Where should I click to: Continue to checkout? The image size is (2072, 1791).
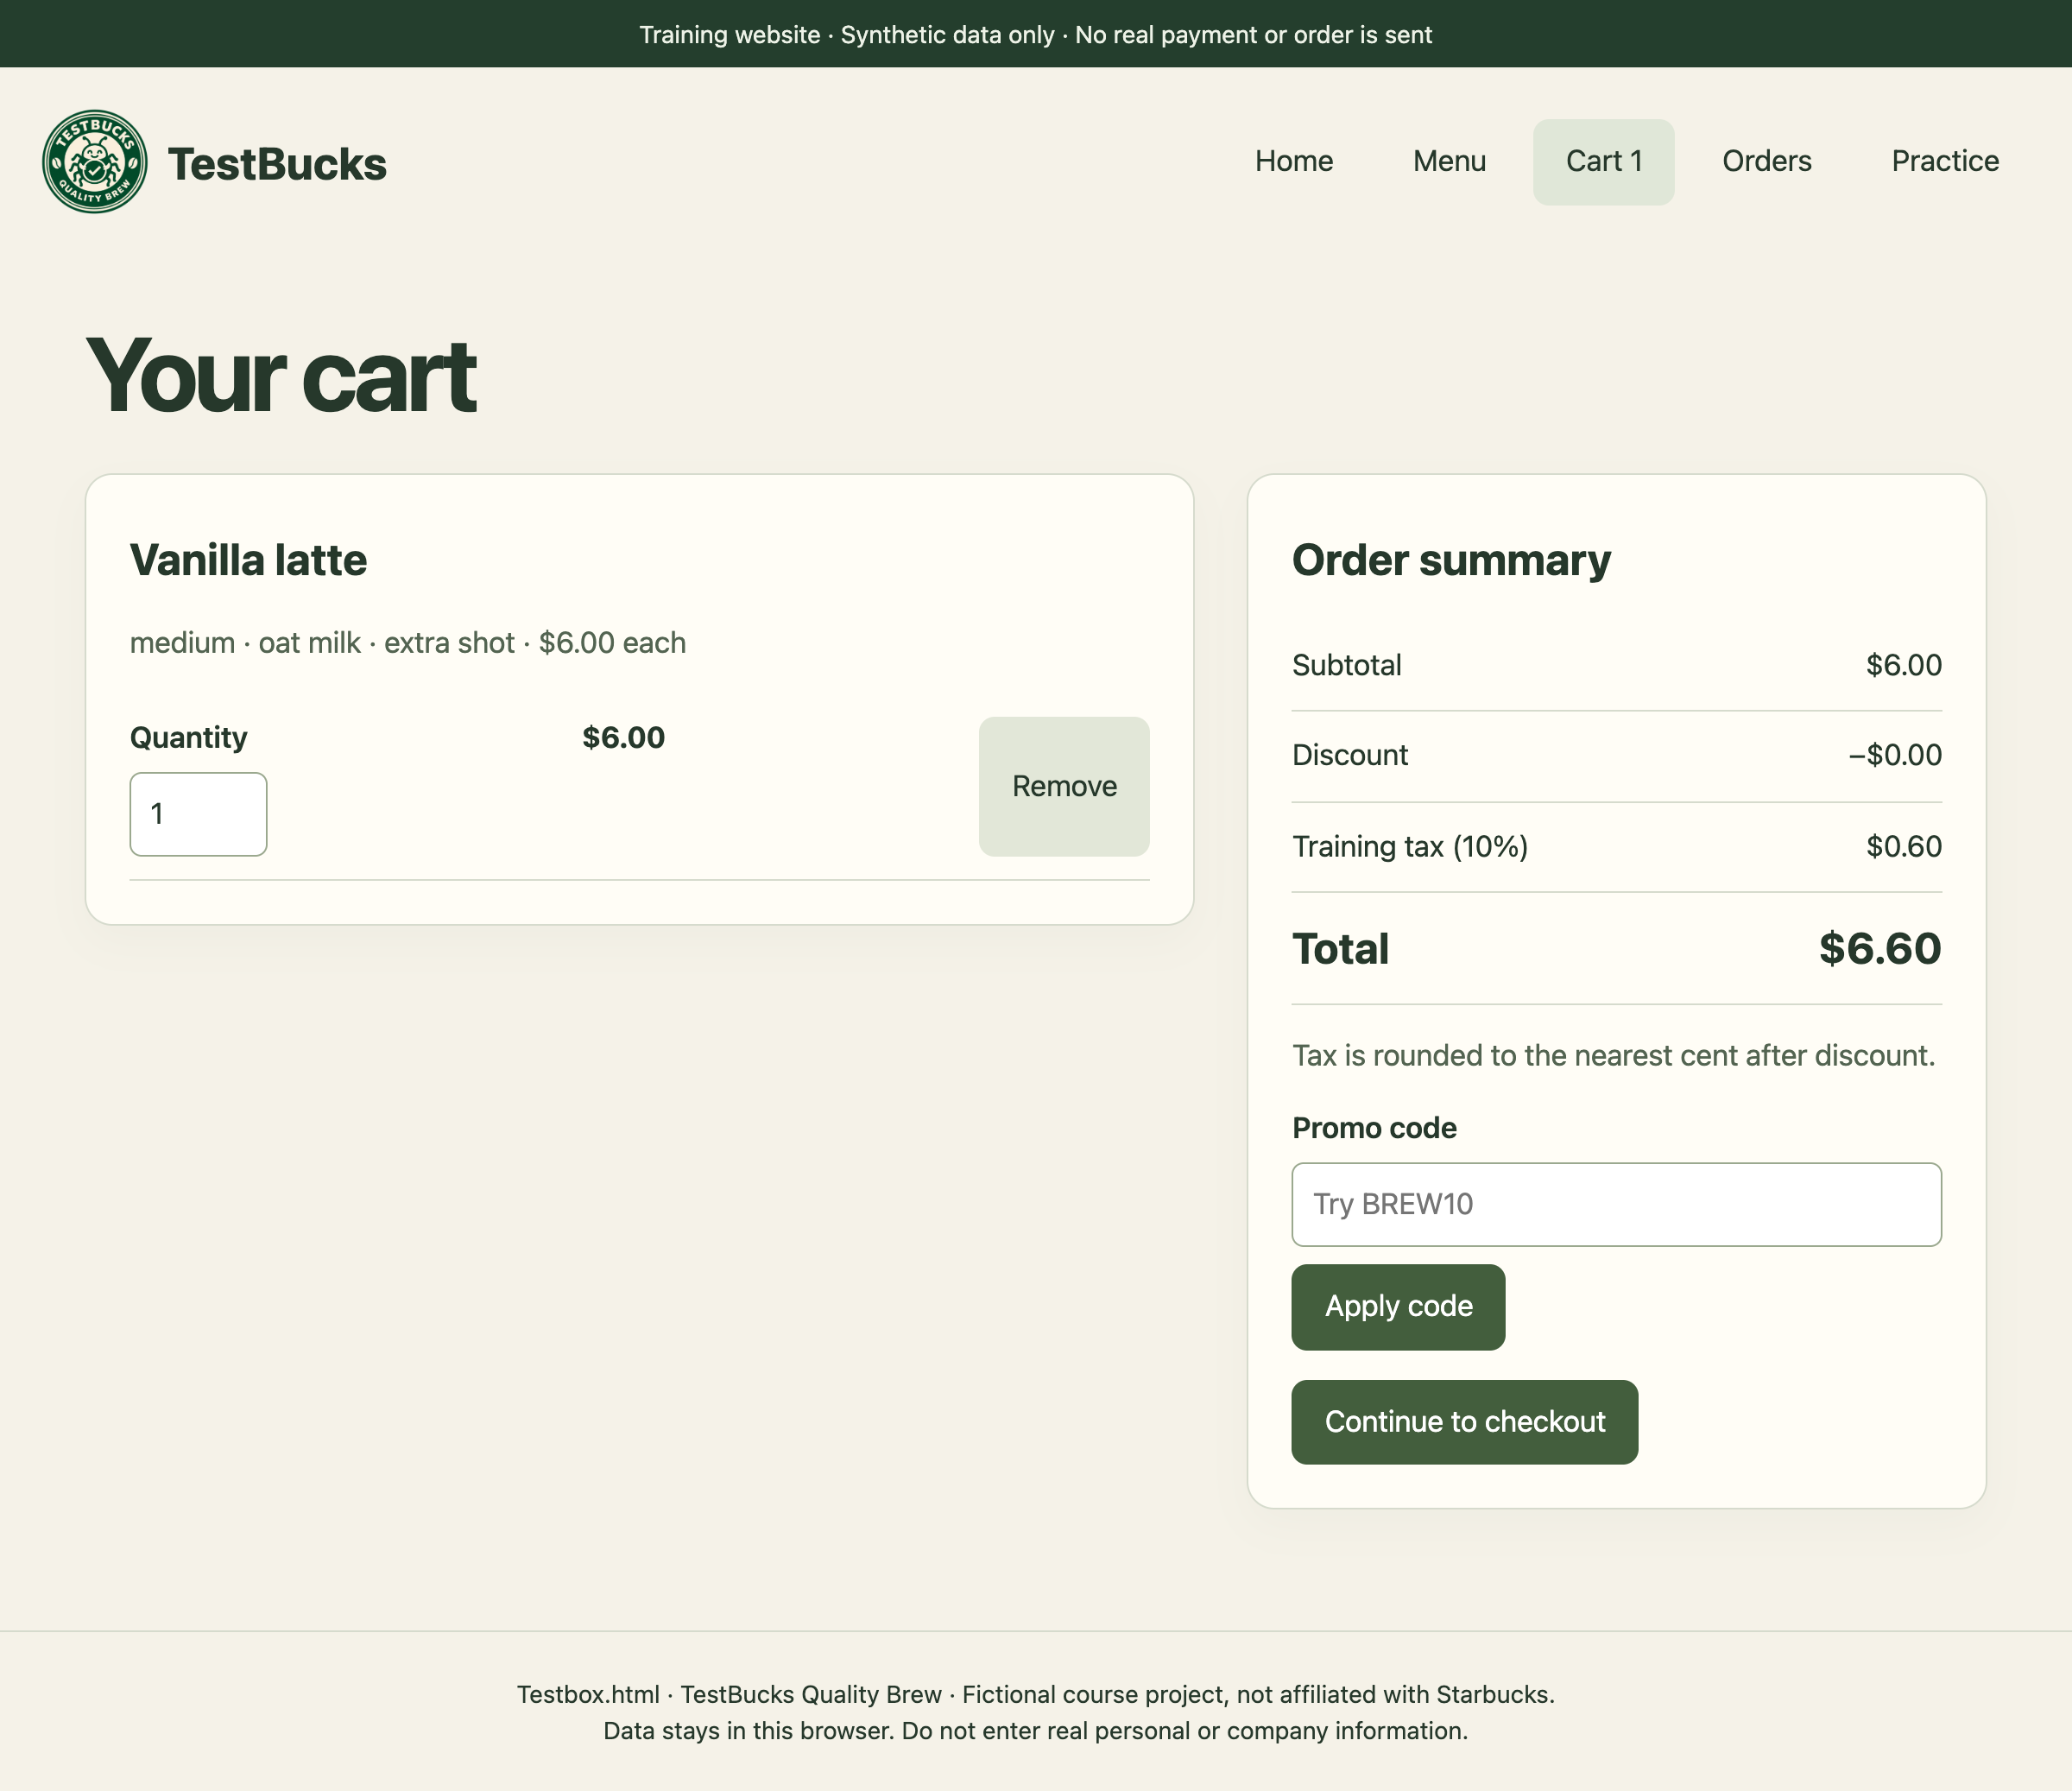click(x=1464, y=1422)
